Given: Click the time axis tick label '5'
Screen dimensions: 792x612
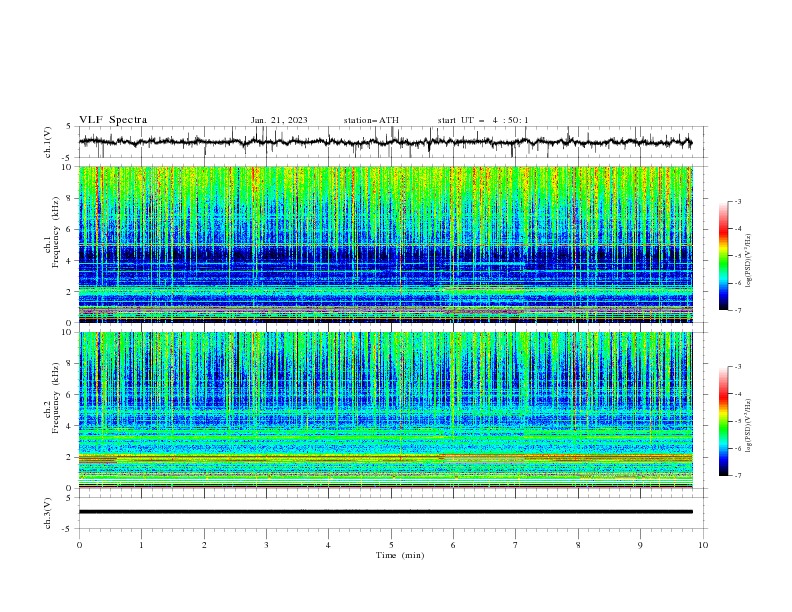Looking at the screenshot, I should tap(391, 545).
